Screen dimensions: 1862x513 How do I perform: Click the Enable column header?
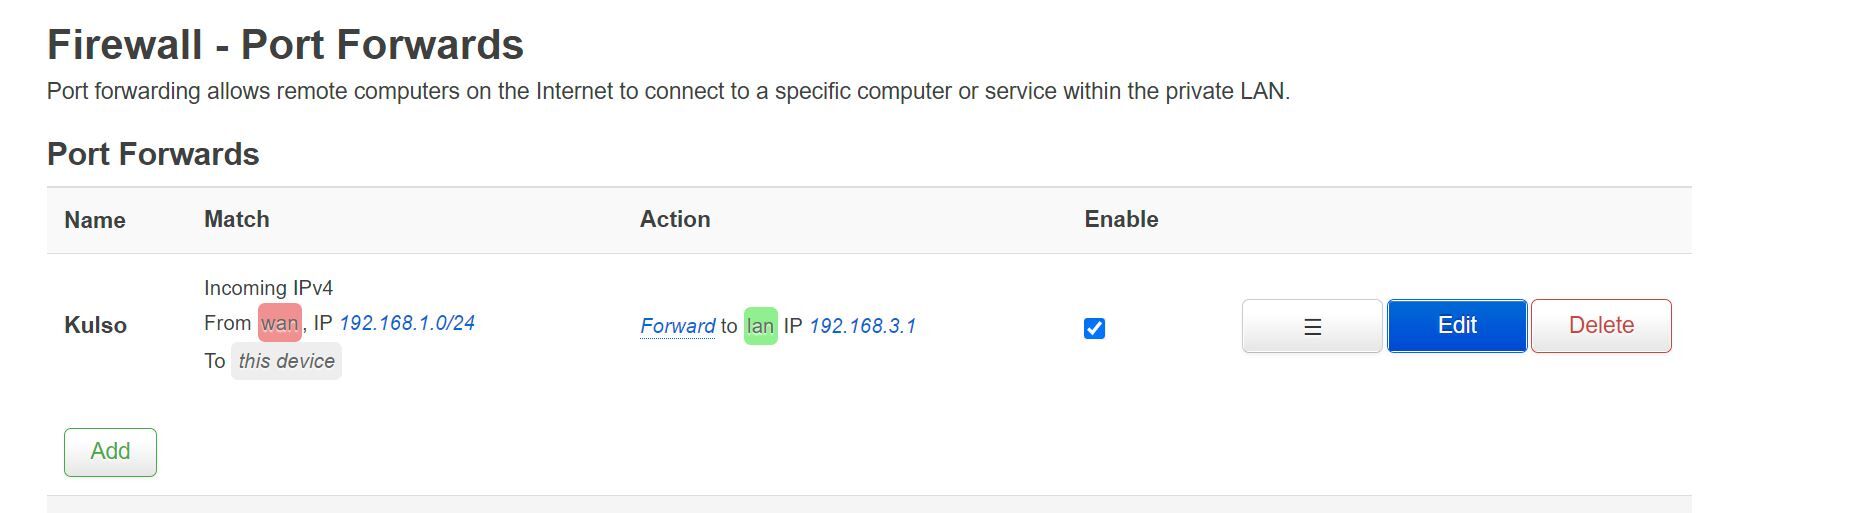pyautogui.click(x=1121, y=220)
